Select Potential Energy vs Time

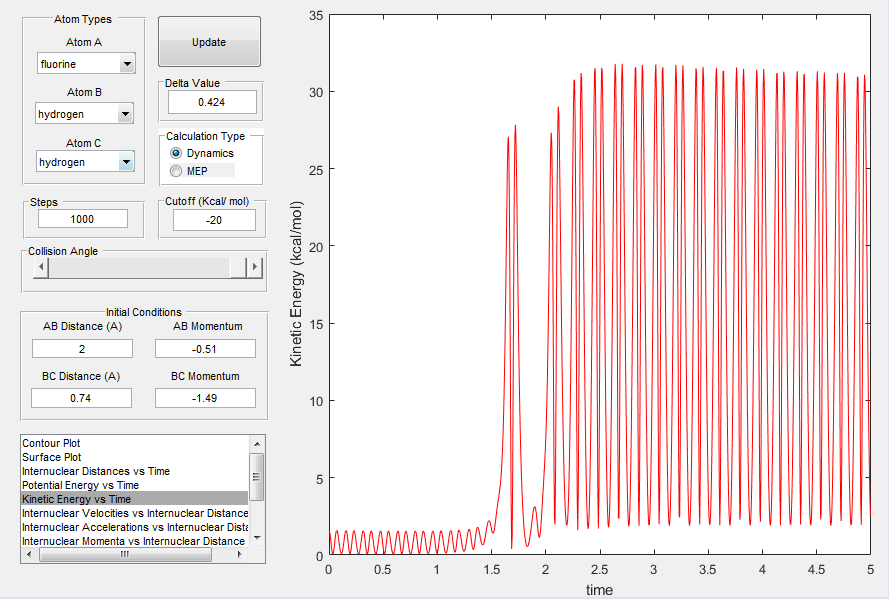pos(80,485)
